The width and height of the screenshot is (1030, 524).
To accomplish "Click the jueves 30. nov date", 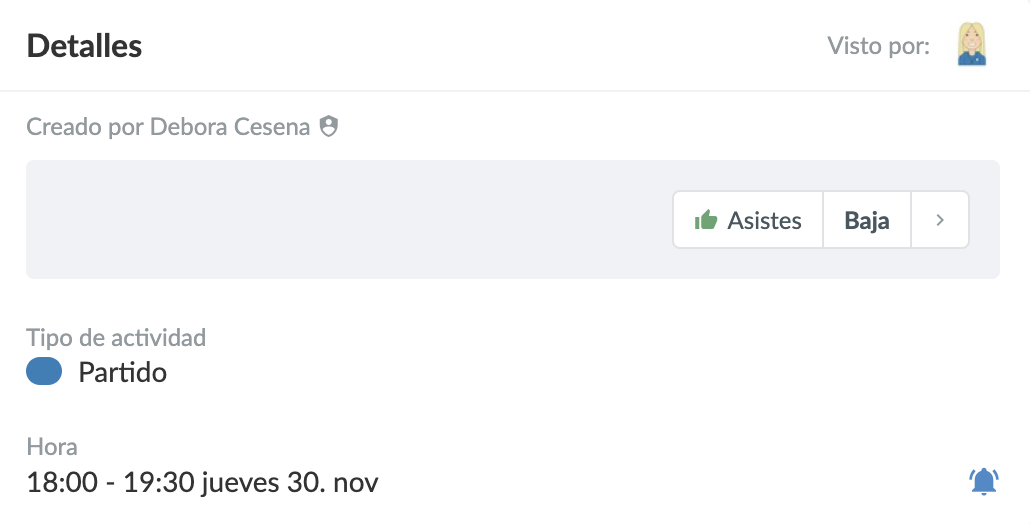I will click(290, 483).
